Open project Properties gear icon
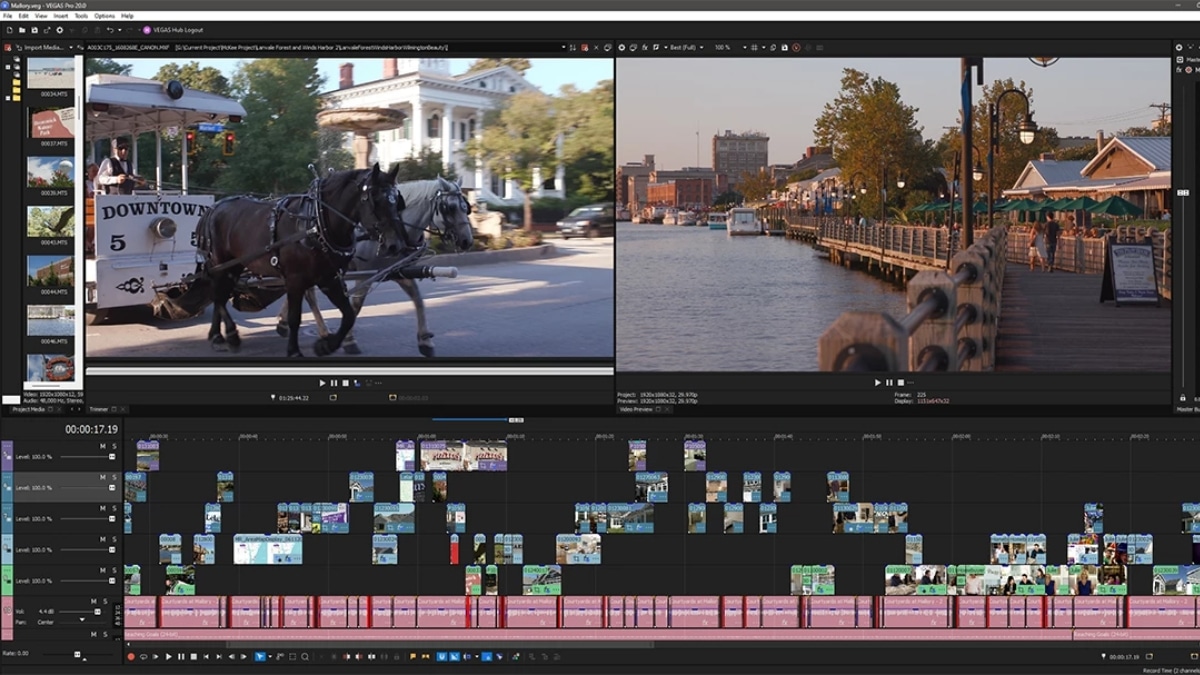The height and width of the screenshot is (675, 1200). click(x=59, y=30)
